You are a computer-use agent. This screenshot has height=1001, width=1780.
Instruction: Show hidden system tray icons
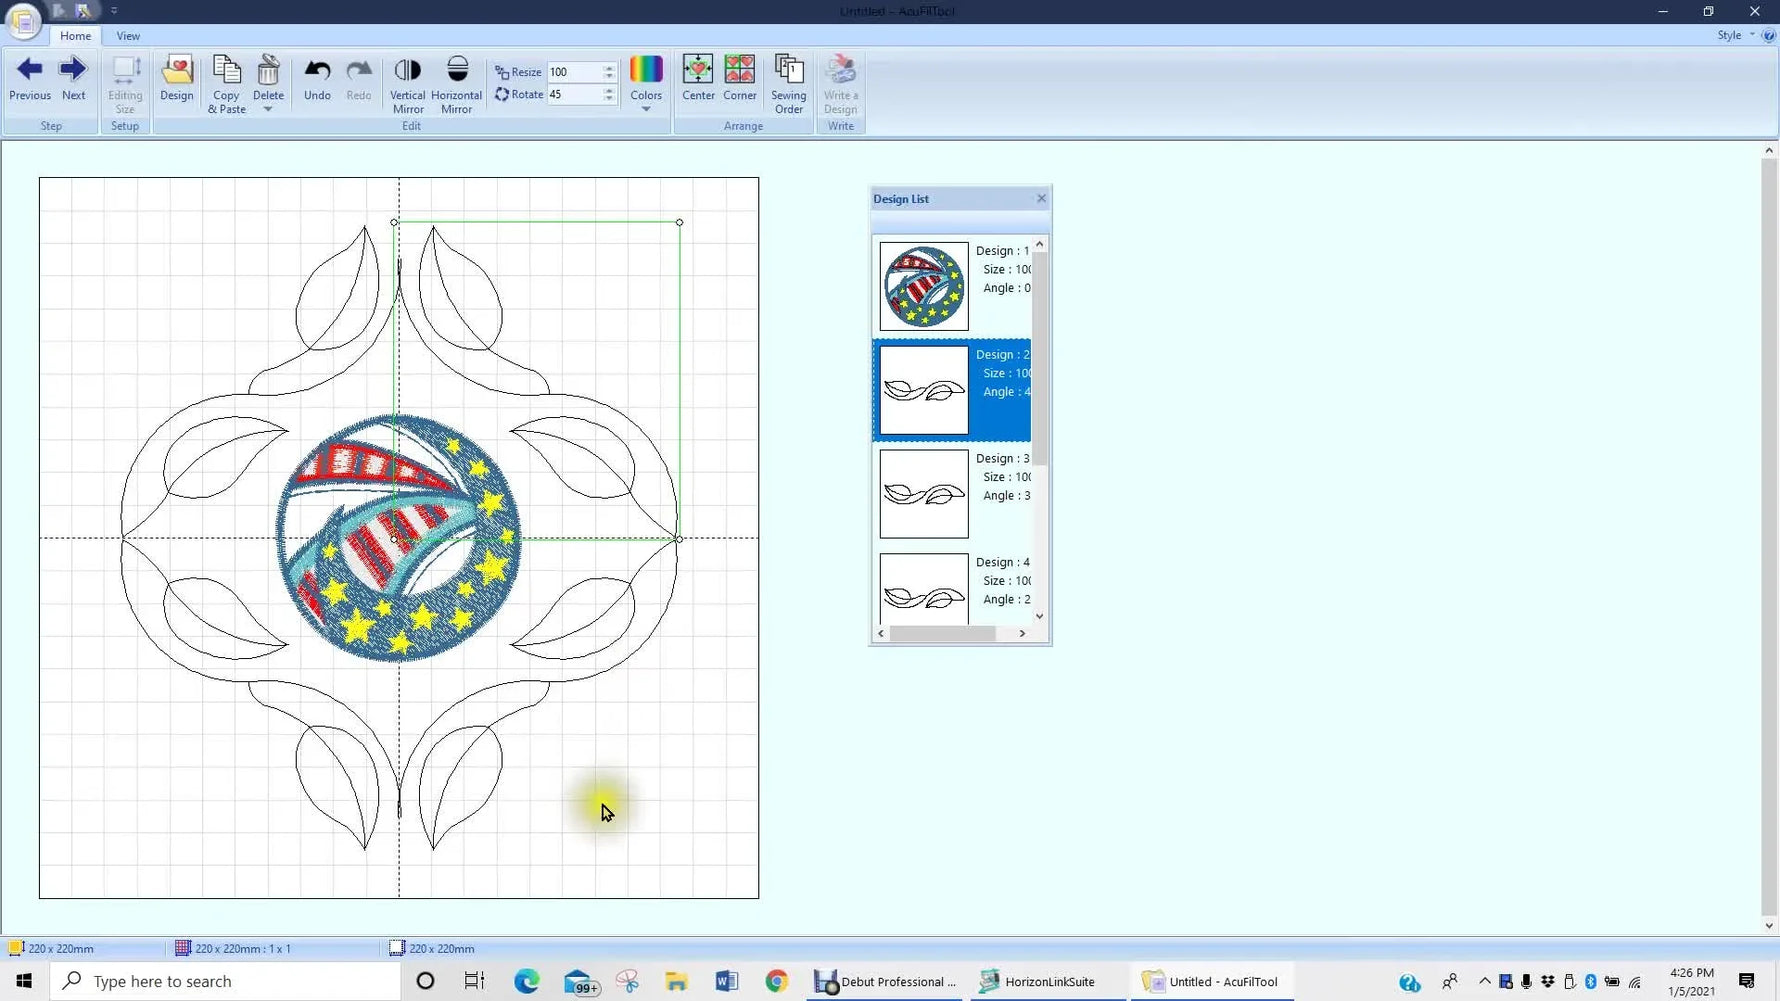pos(1485,981)
